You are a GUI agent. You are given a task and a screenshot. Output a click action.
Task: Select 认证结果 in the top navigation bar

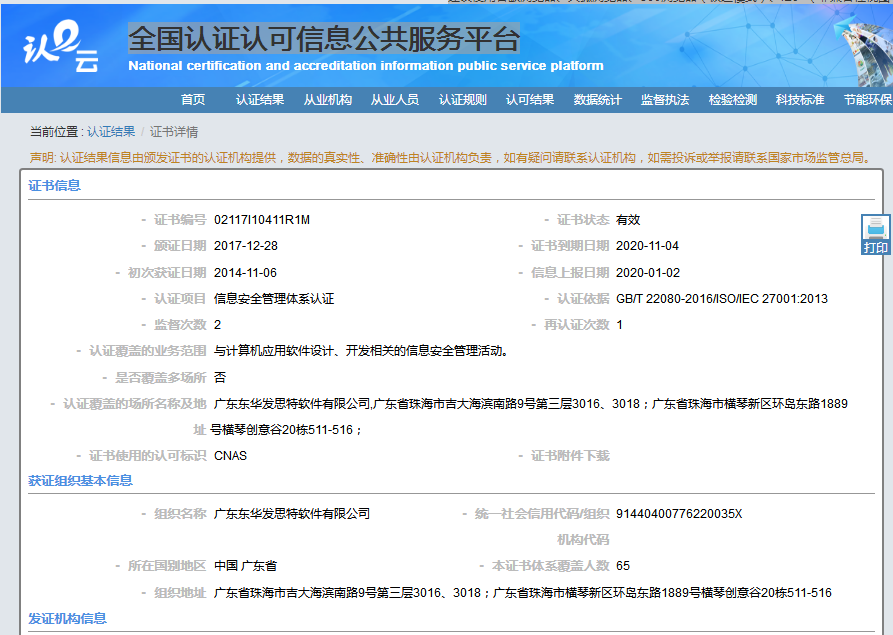(x=258, y=99)
